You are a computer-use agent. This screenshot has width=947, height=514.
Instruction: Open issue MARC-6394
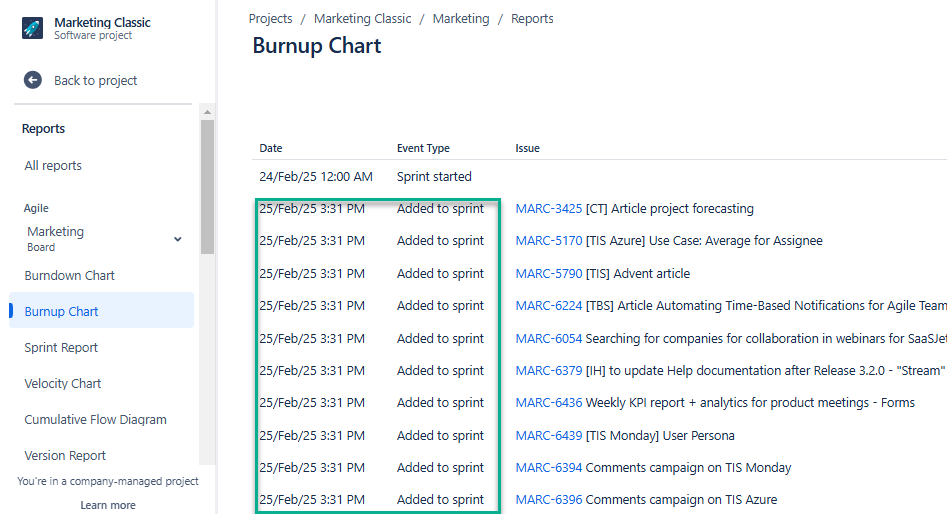(548, 467)
